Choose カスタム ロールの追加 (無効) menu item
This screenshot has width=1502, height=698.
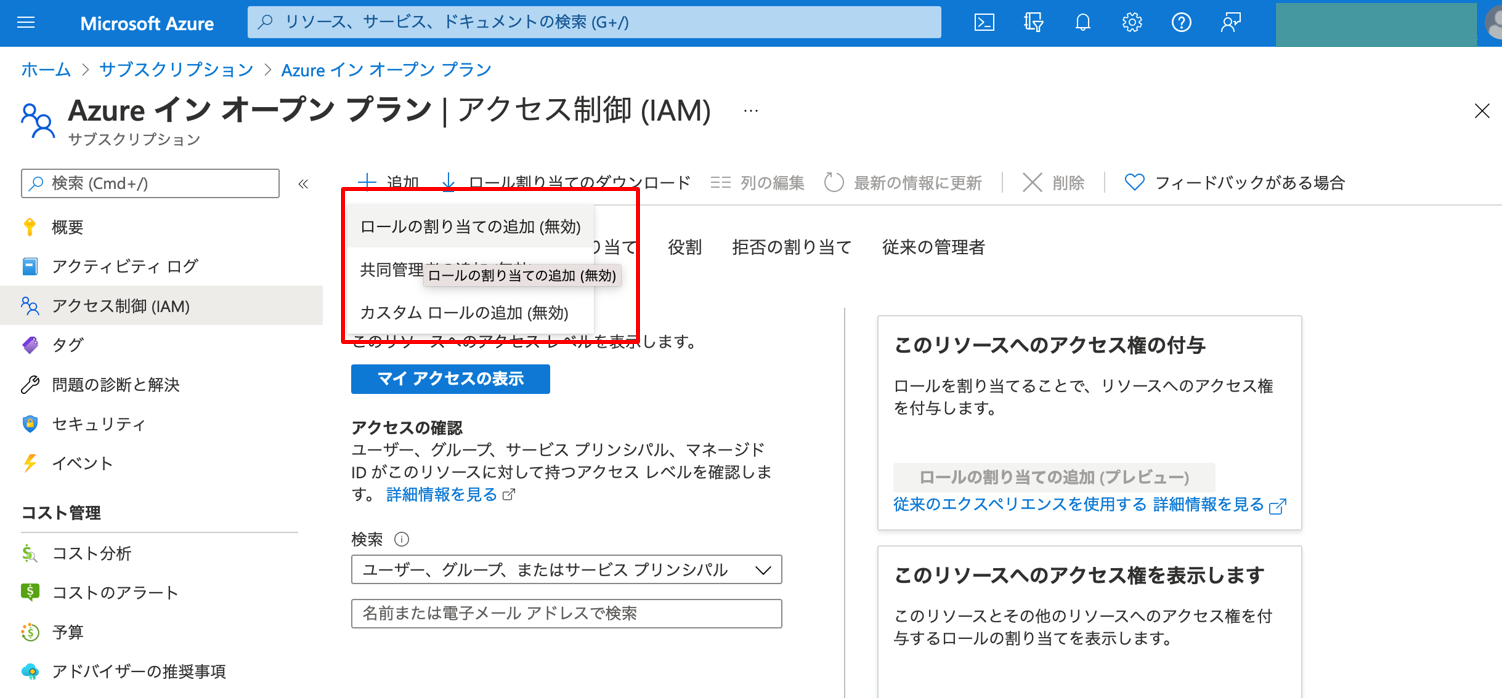click(470, 313)
